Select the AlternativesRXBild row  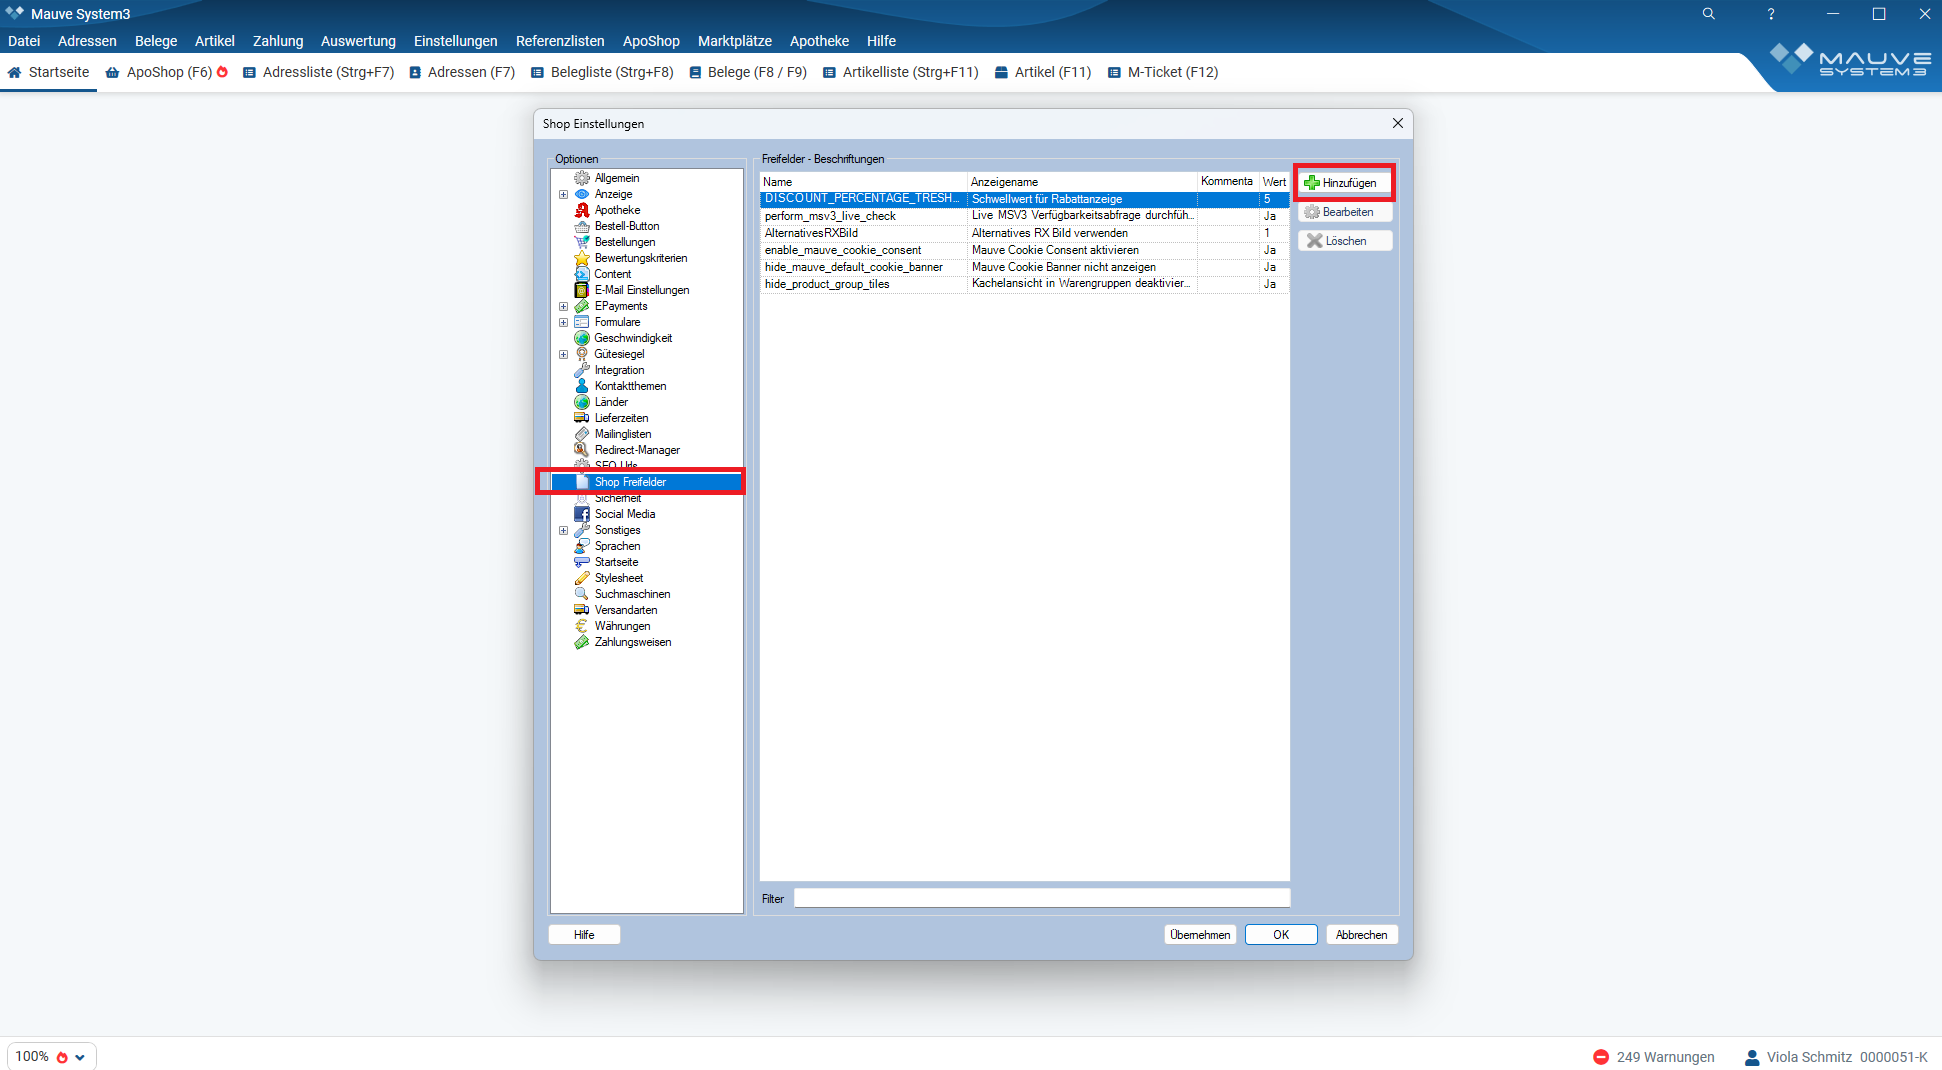(x=1024, y=233)
